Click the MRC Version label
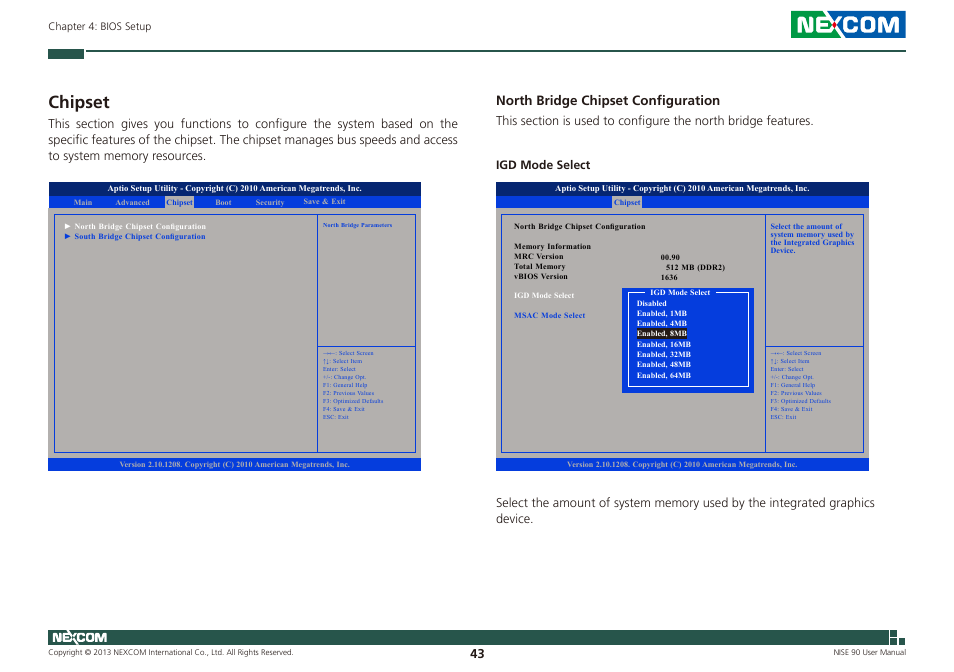This screenshot has height=672, width=954. tap(538, 257)
